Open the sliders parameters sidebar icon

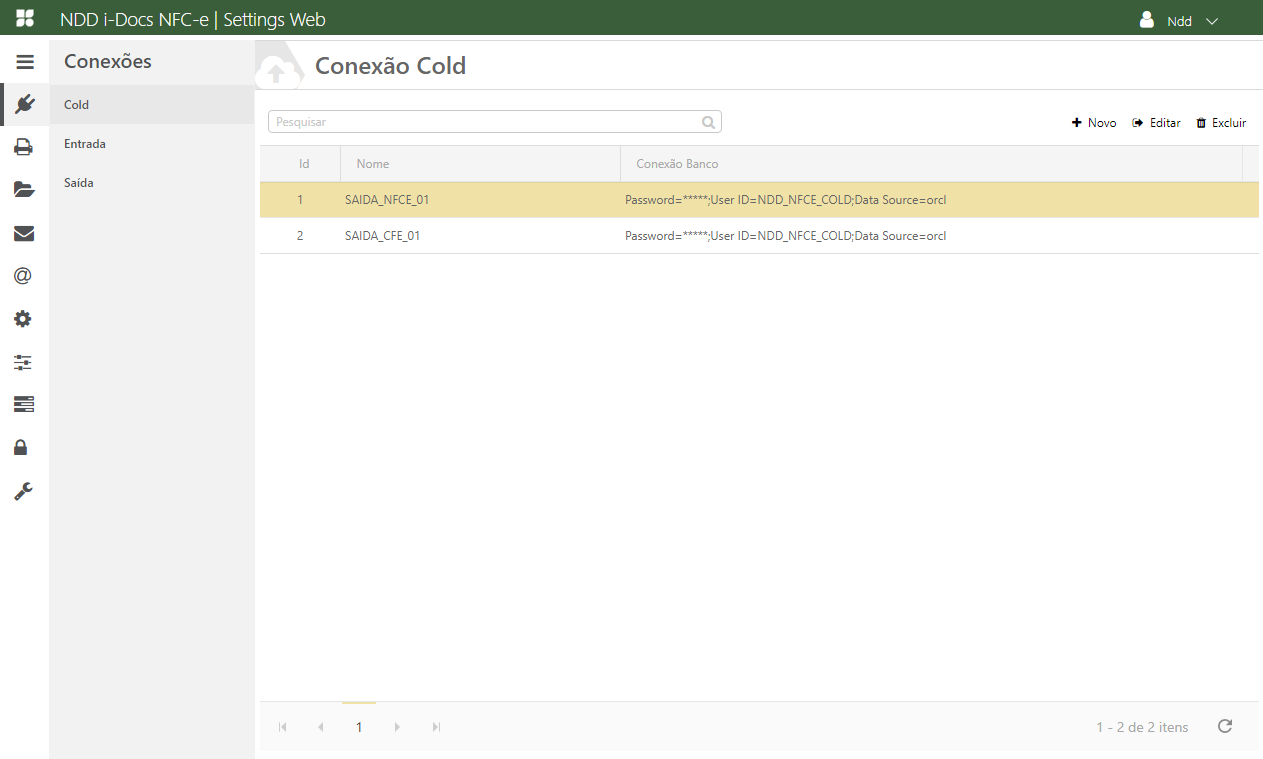pos(24,362)
